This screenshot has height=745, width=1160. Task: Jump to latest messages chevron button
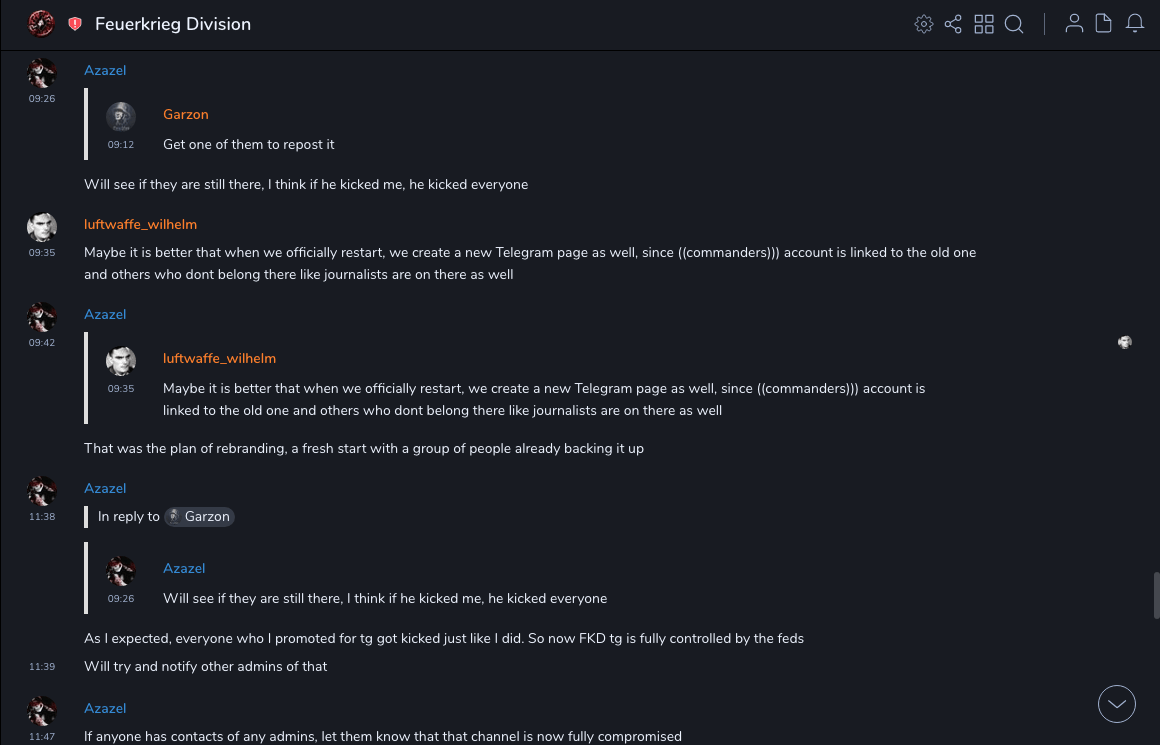pyautogui.click(x=1117, y=704)
